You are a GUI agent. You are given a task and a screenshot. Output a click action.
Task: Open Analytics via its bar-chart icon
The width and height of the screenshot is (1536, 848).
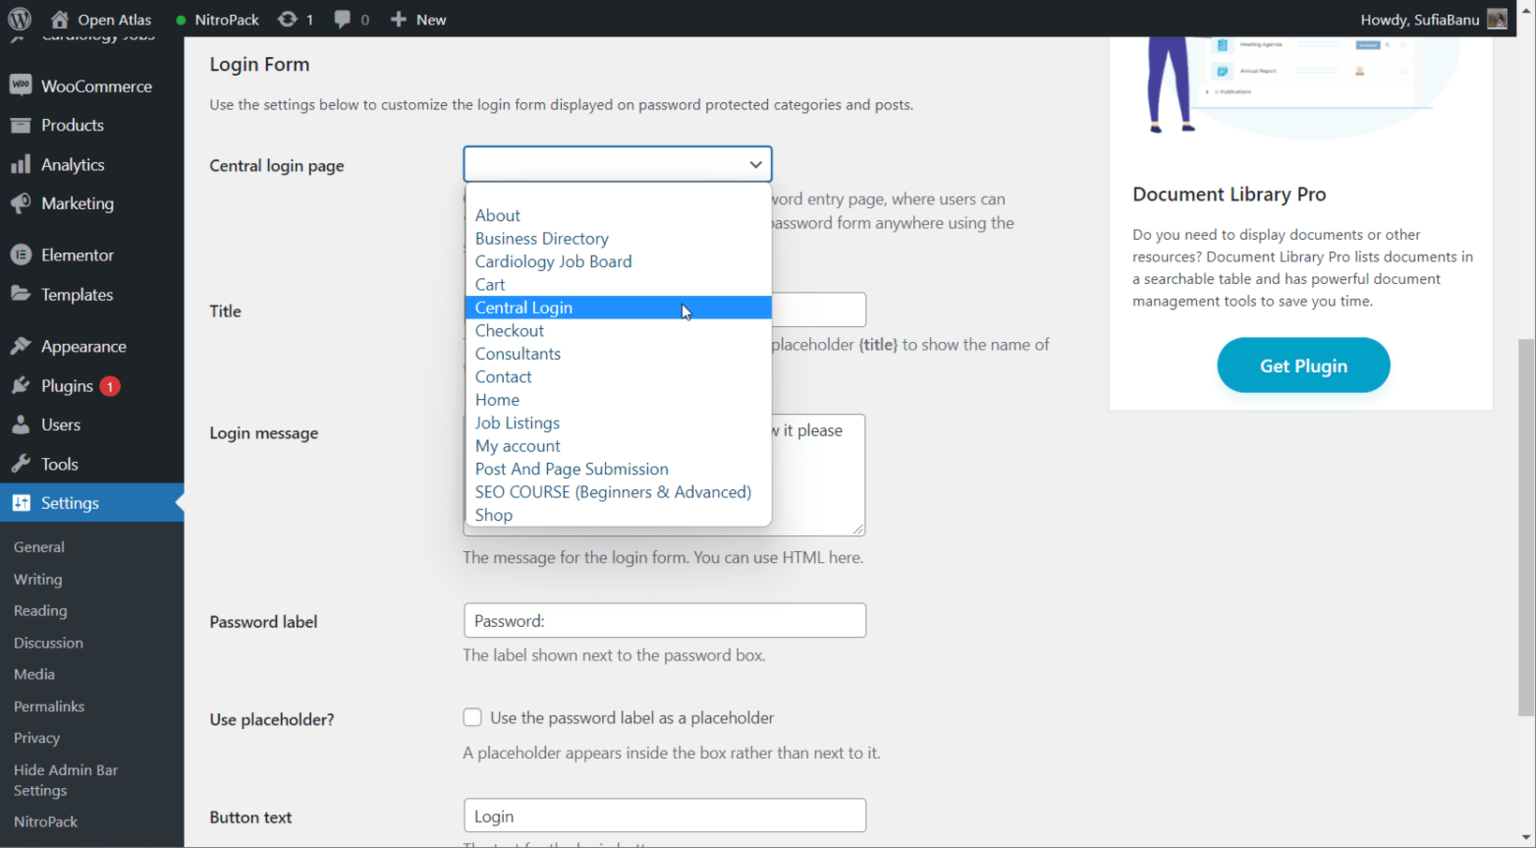tap(20, 164)
